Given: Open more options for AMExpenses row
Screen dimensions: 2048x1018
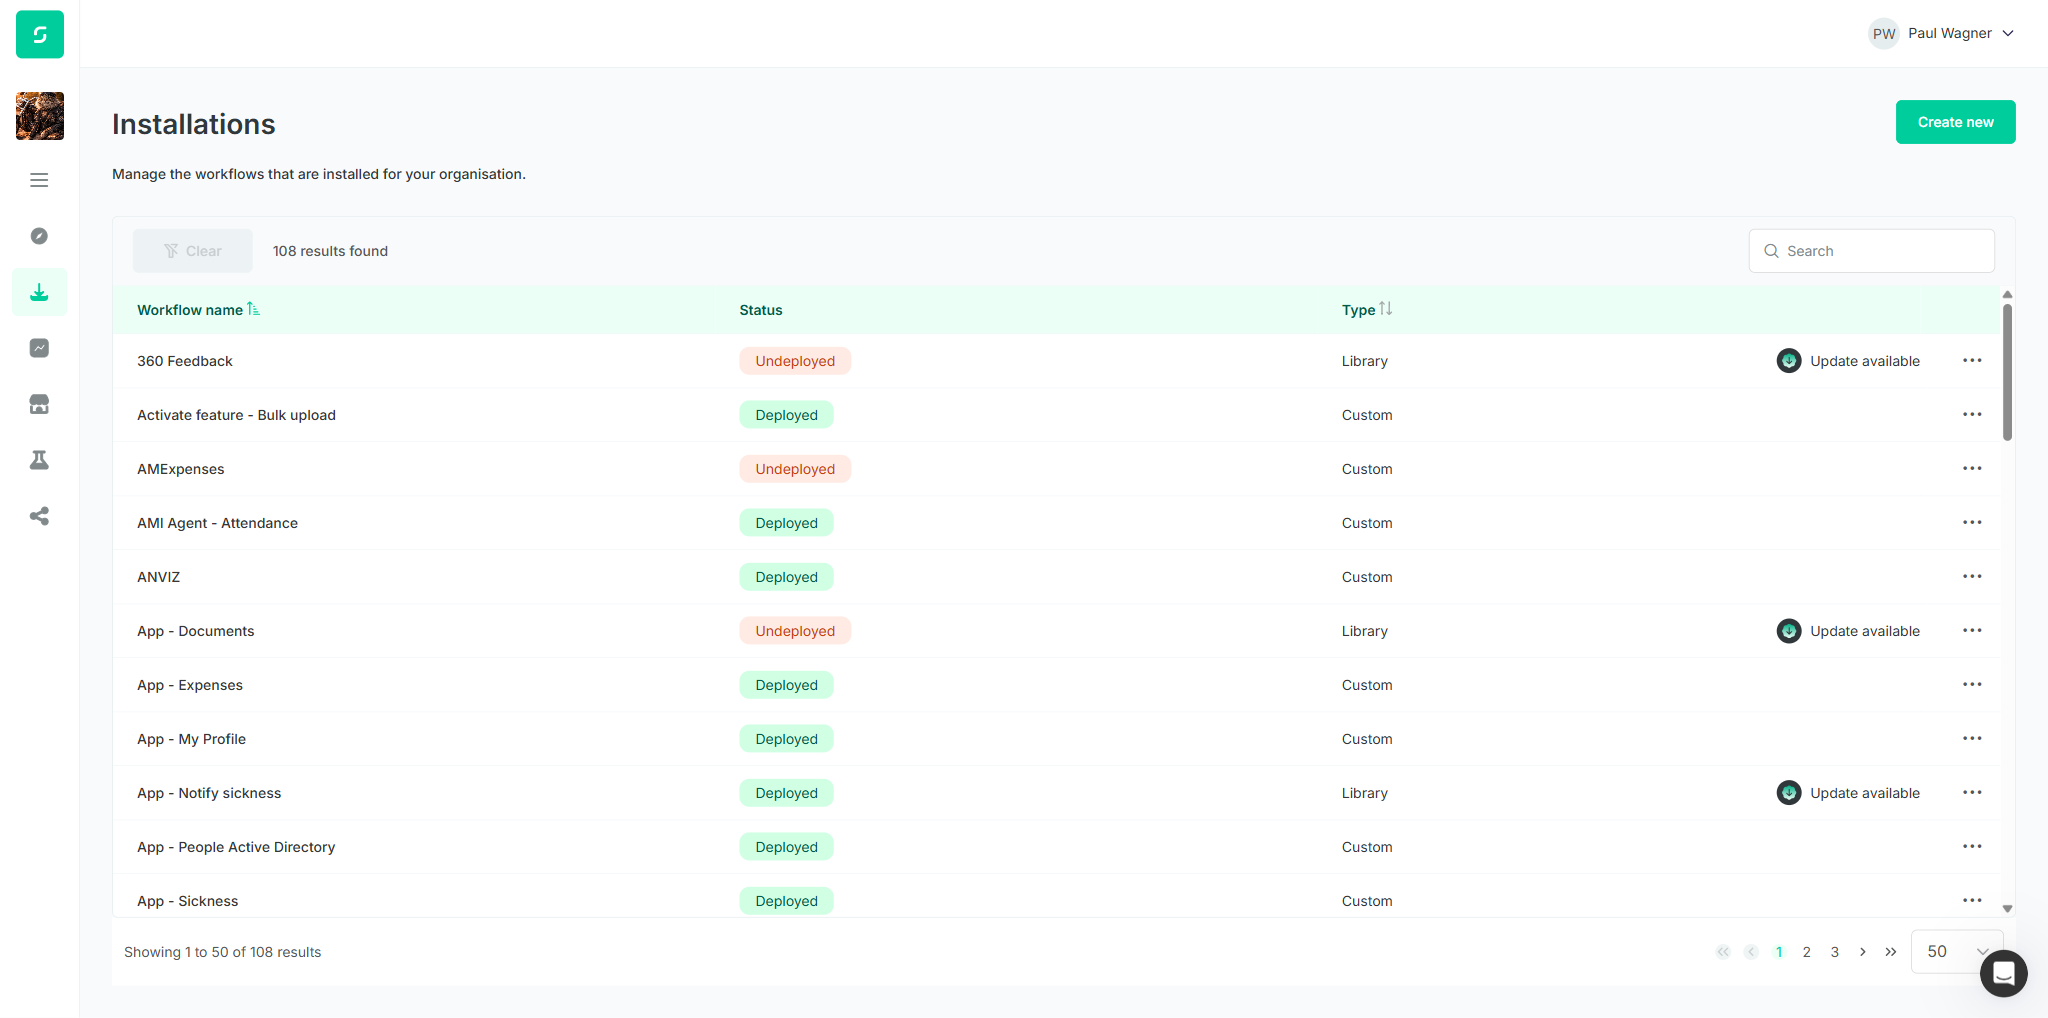Looking at the screenshot, I should [x=1972, y=469].
